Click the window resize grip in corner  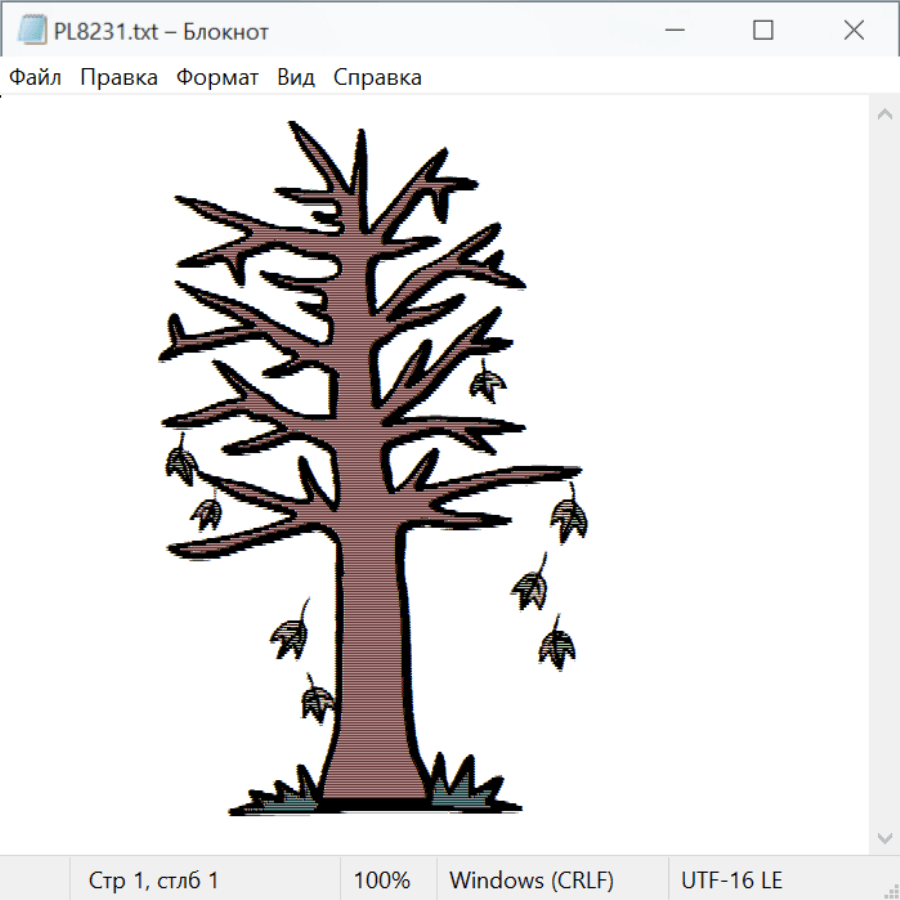click(891, 891)
